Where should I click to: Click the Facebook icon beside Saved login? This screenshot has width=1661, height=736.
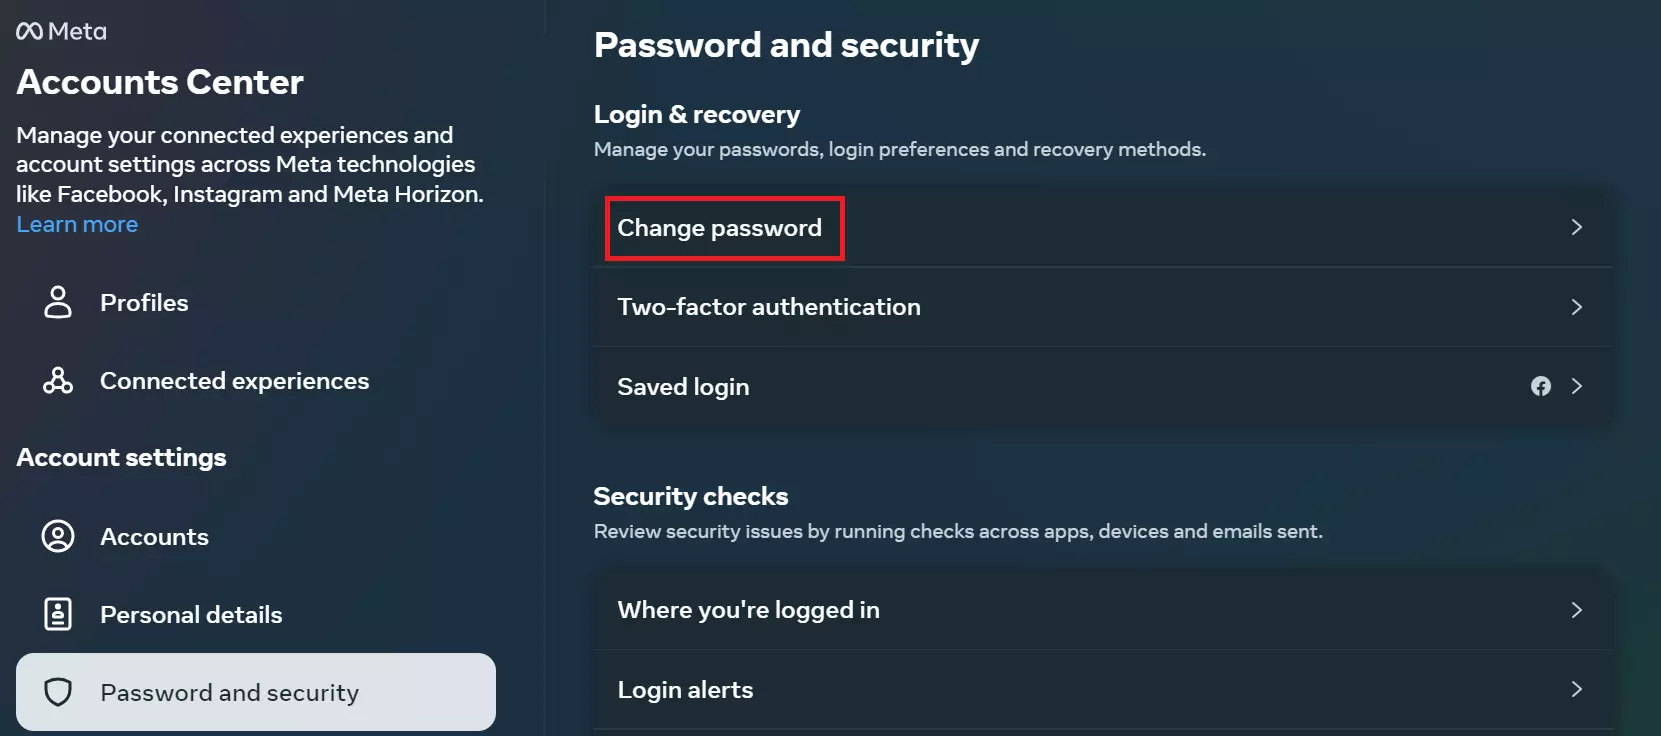1540,386
